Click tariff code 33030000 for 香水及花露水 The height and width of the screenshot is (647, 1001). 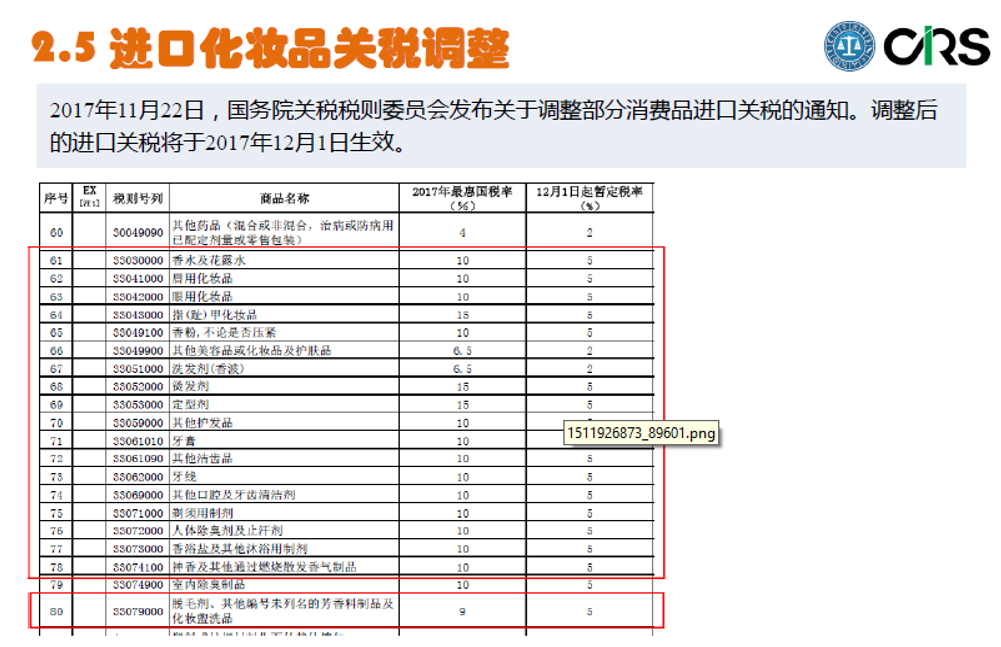coord(136,261)
